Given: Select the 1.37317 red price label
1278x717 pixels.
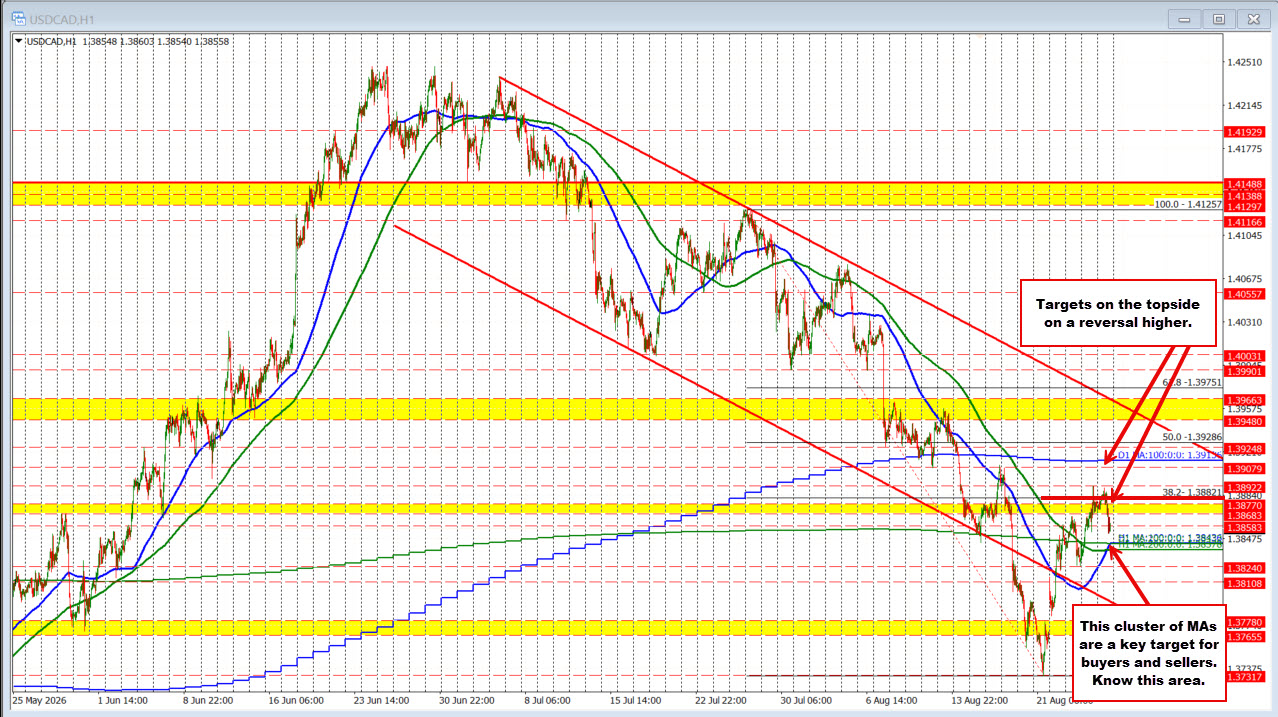Looking at the screenshot, I should tap(1246, 677).
